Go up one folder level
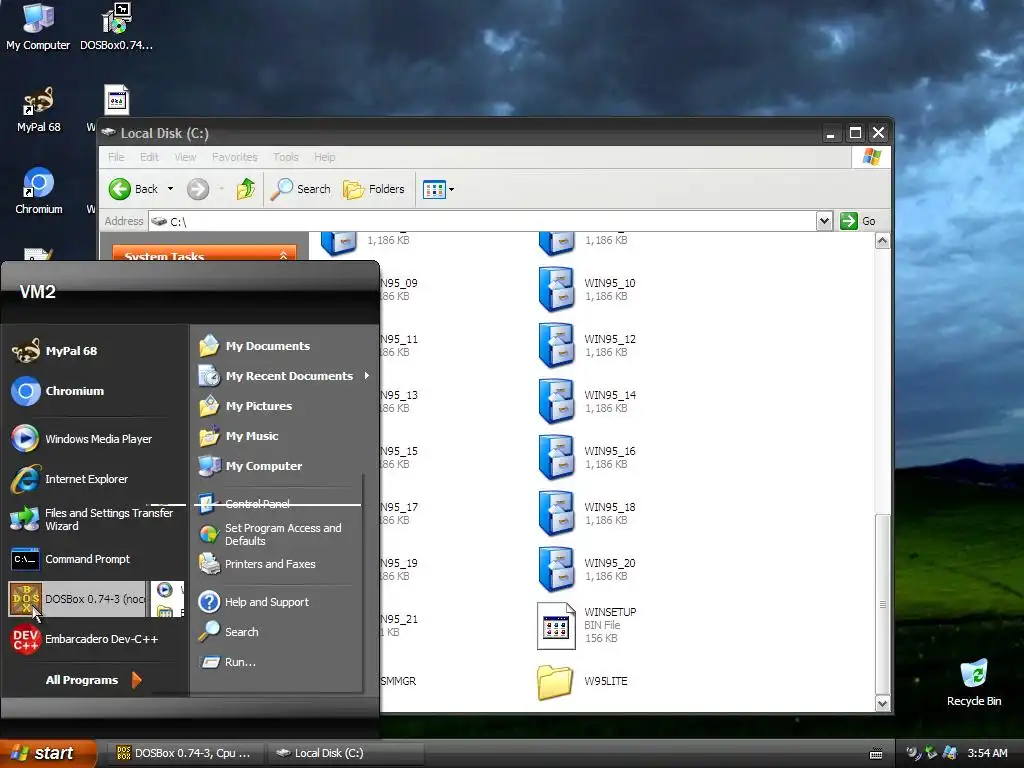The width and height of the screenshot is (1024, 768). [x=246, y=189]
